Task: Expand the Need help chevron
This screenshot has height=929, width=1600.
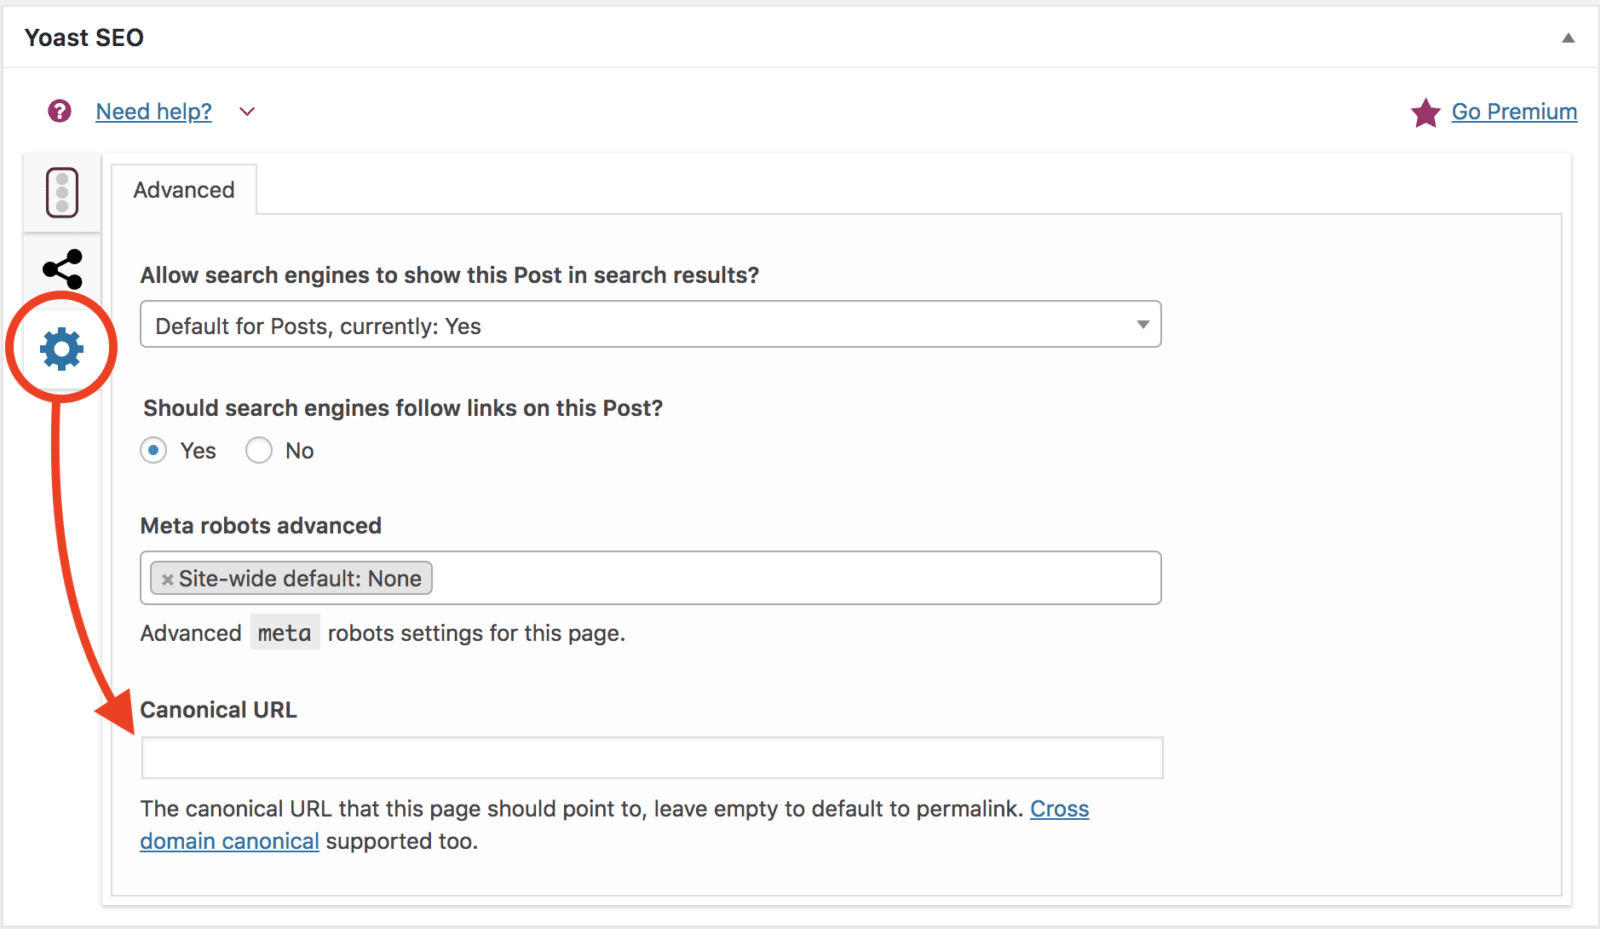Action: tap(247, 112)
